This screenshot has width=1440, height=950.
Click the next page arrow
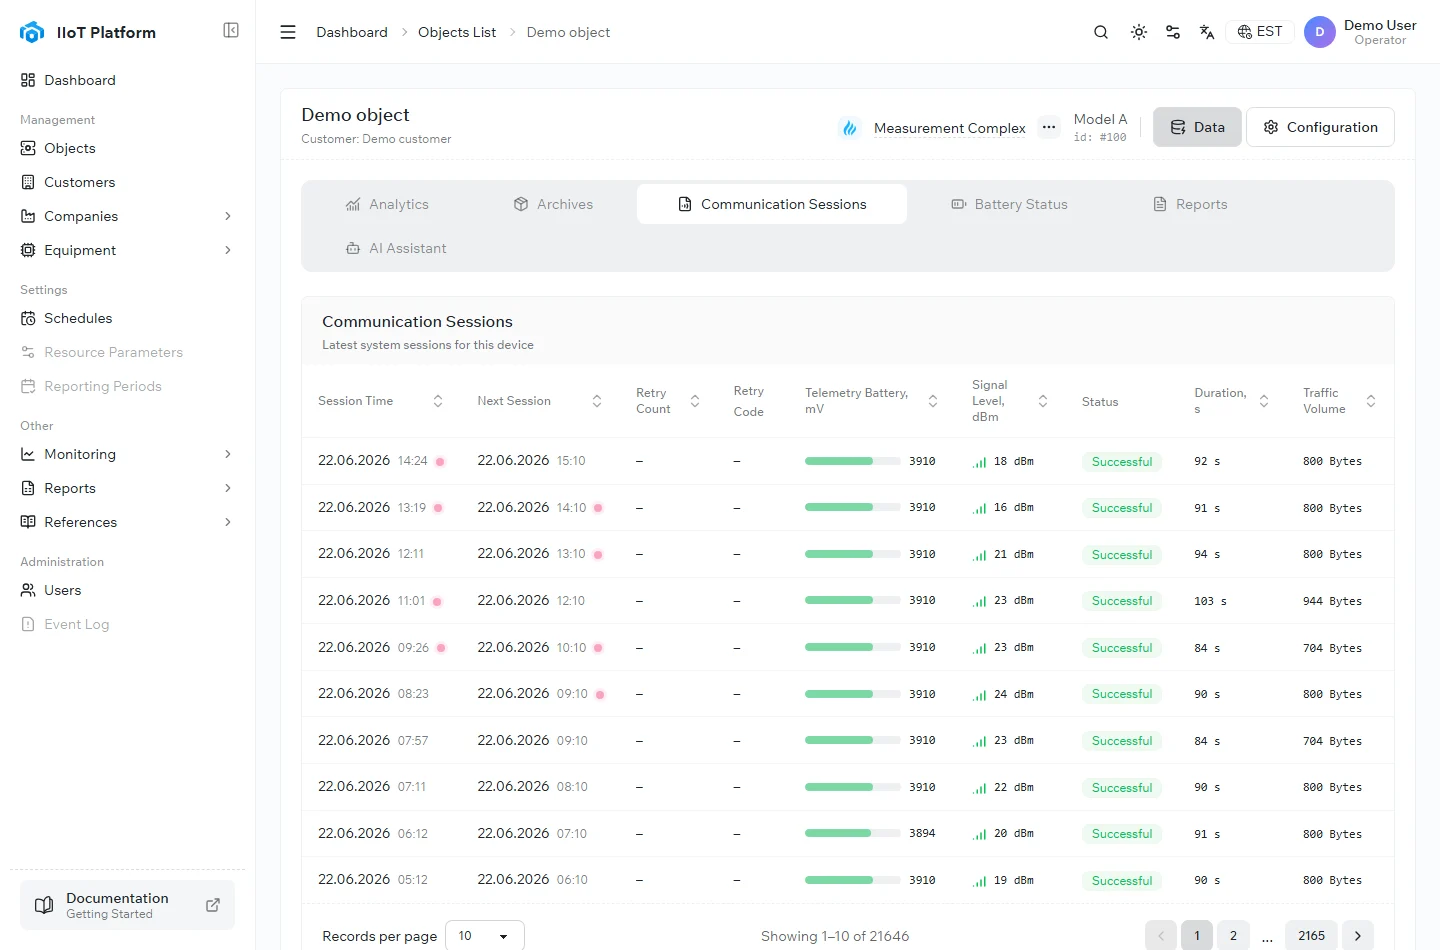[1358, 936]
